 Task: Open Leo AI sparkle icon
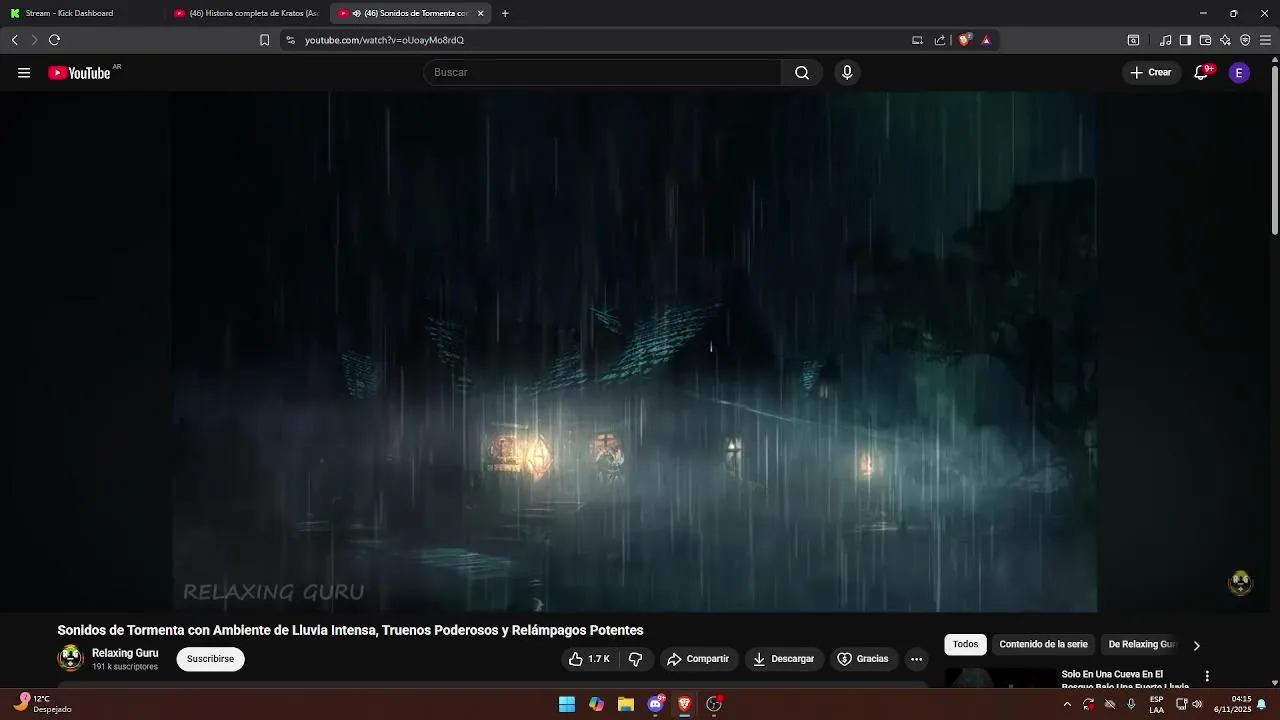[x=1225, y=40]
